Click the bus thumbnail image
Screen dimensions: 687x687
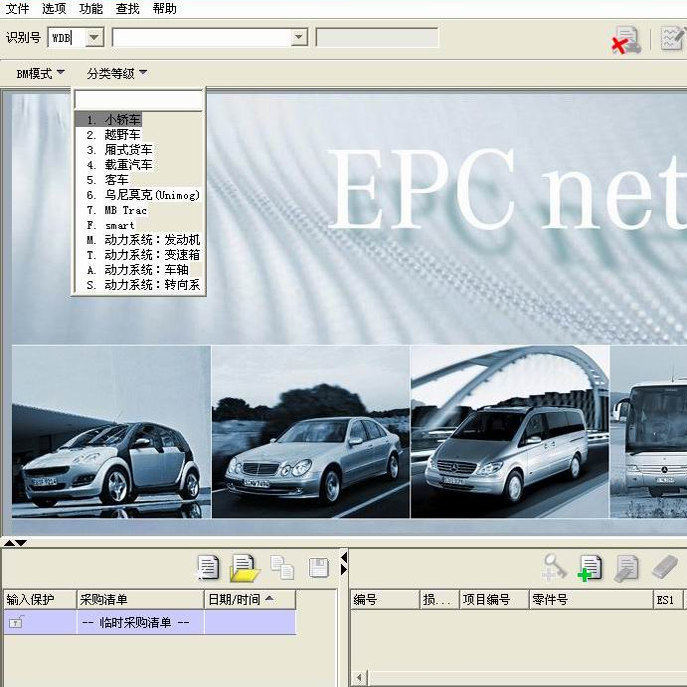pyautogui.click(x=648, y=432)
